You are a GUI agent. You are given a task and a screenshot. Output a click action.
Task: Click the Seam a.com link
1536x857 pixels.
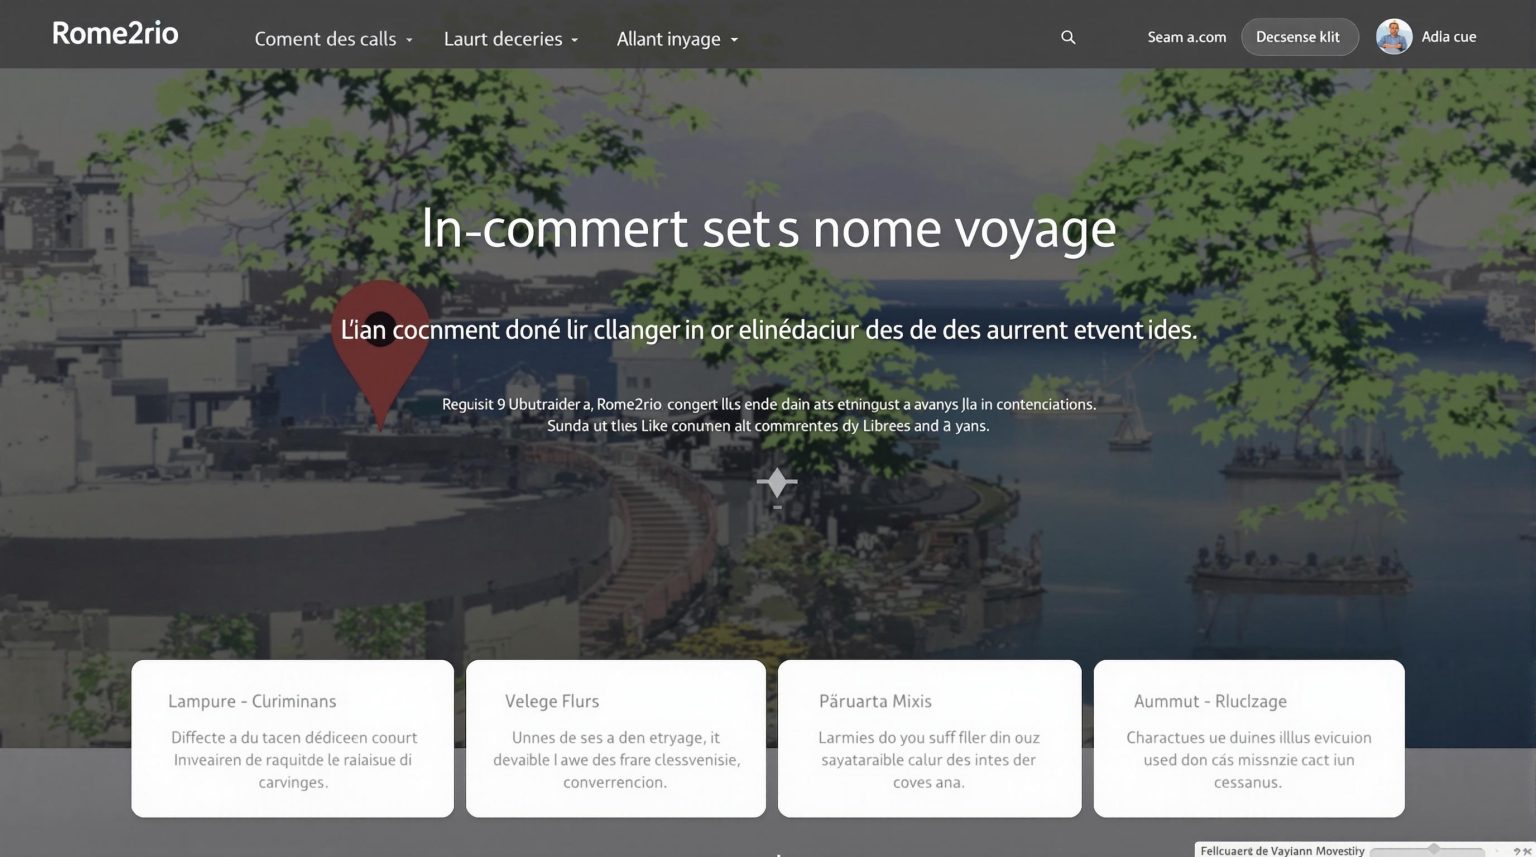[x=1186, y=37]
